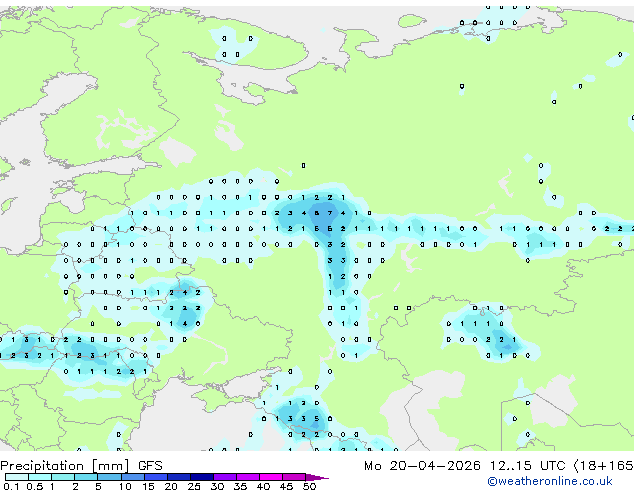Click the 'Precipitation' title text
634x490 pixels.
[x=42, y=466]
